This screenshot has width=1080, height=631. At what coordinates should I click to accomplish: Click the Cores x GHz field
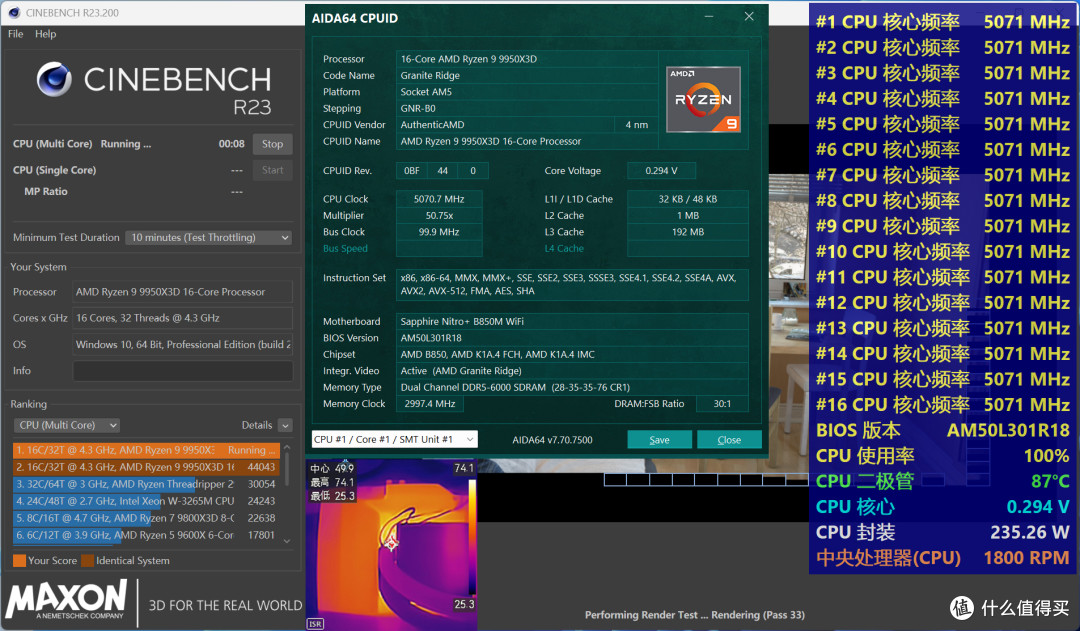click(x=183, y=318)
